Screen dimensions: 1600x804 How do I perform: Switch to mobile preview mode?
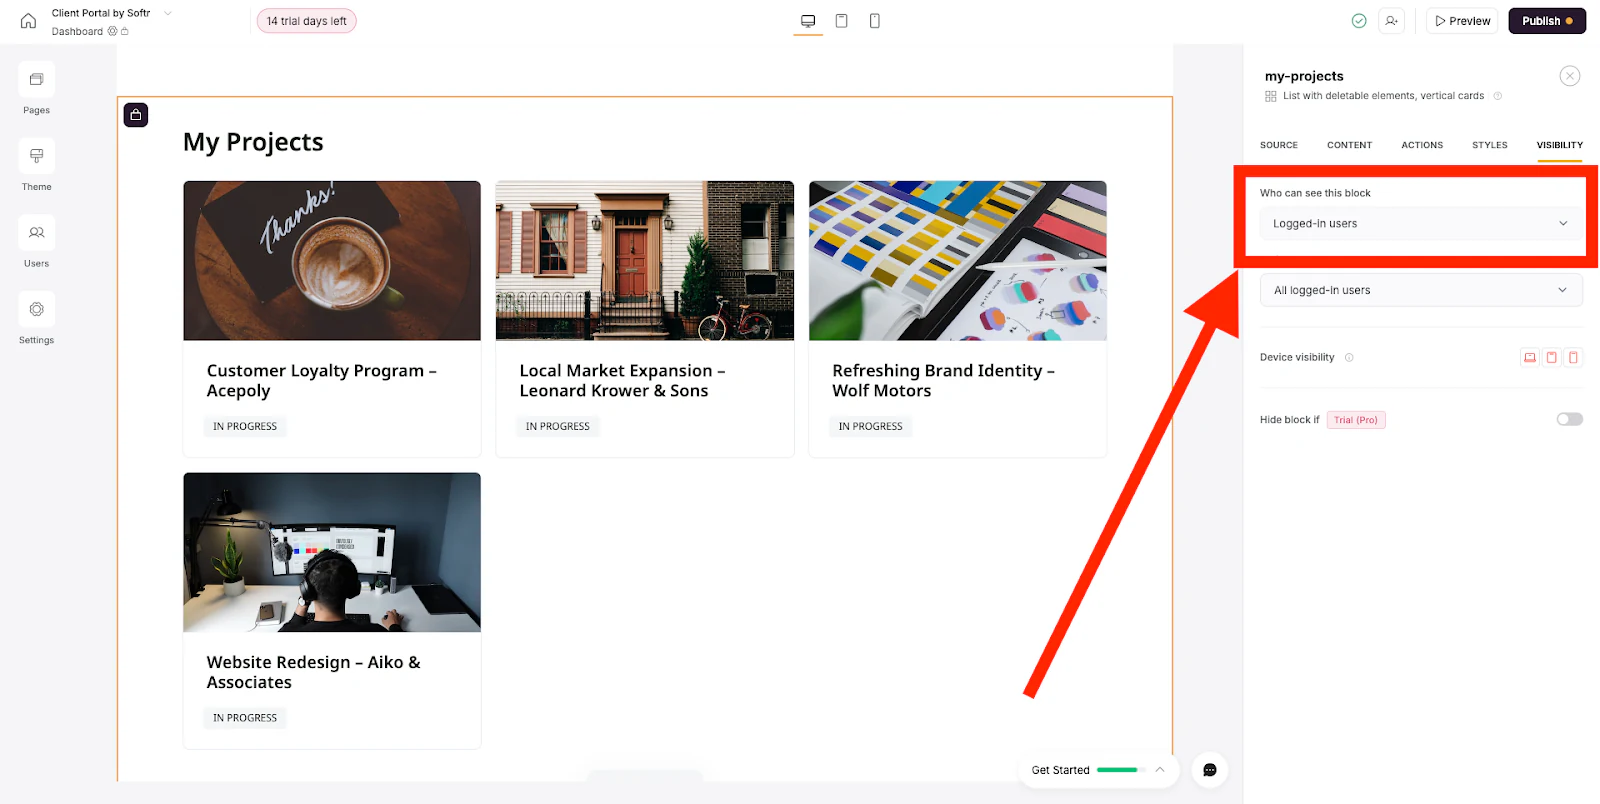(x=875, y=21)
